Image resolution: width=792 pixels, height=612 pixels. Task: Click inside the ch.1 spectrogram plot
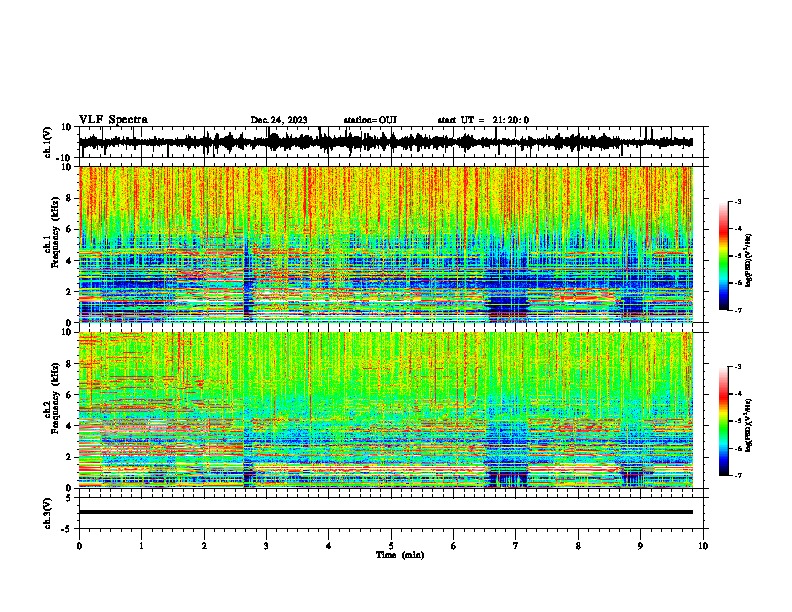tap(386, 244)
